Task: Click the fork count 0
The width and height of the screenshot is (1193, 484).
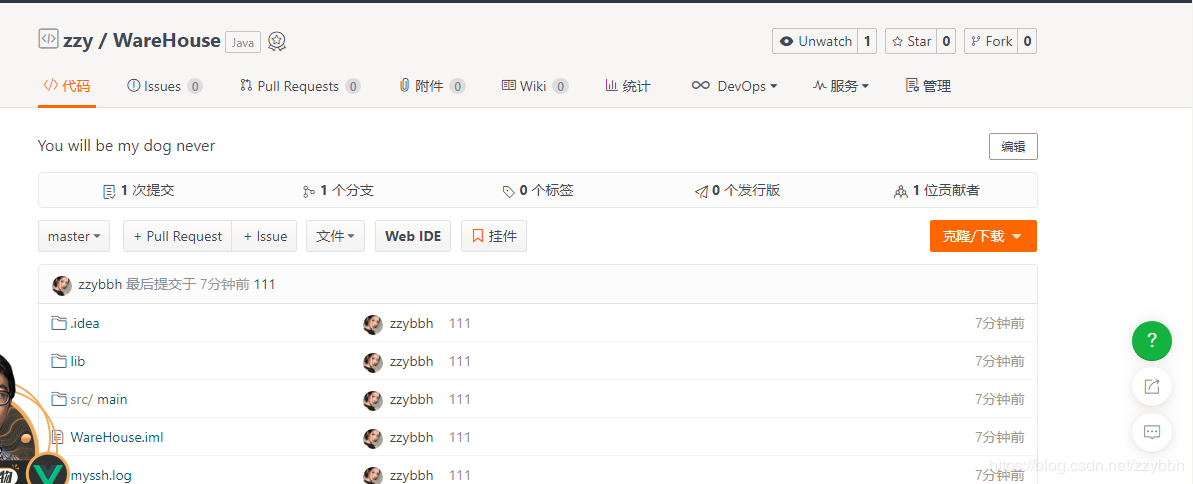Action: click(1027, 41)
